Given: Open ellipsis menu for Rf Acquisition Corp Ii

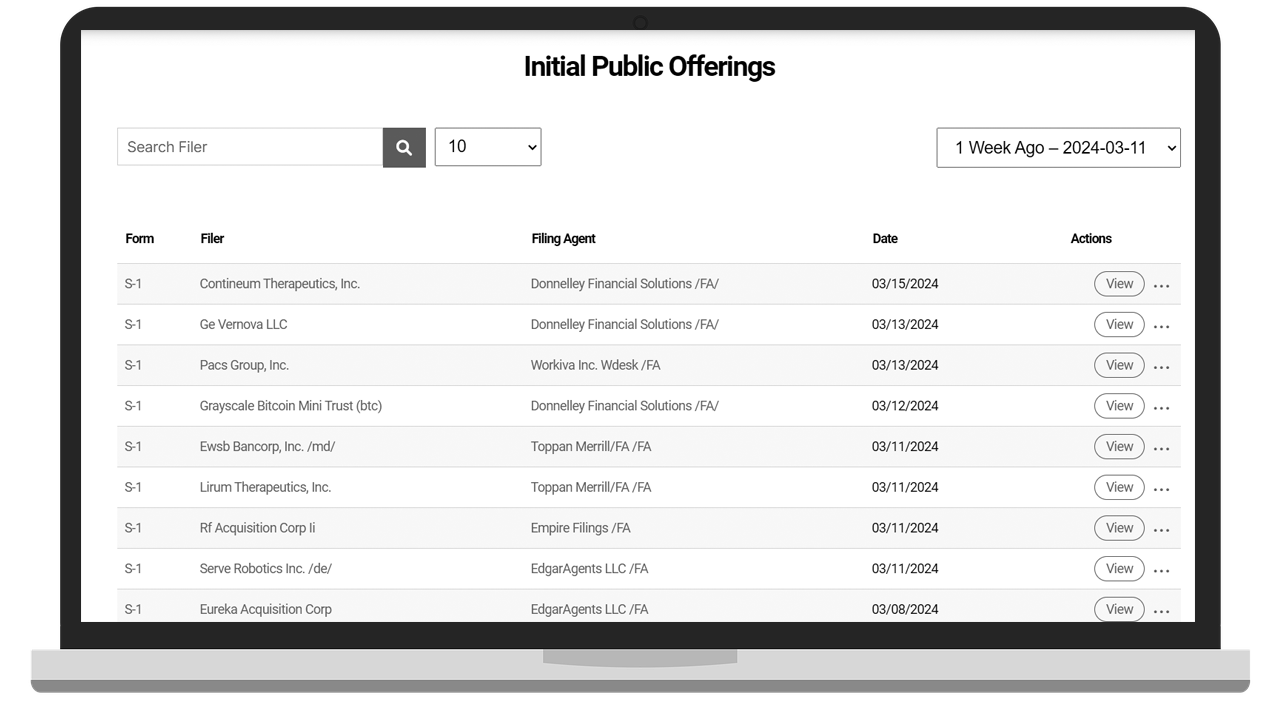Looking at the screenshot, I should coord(1161,529).
